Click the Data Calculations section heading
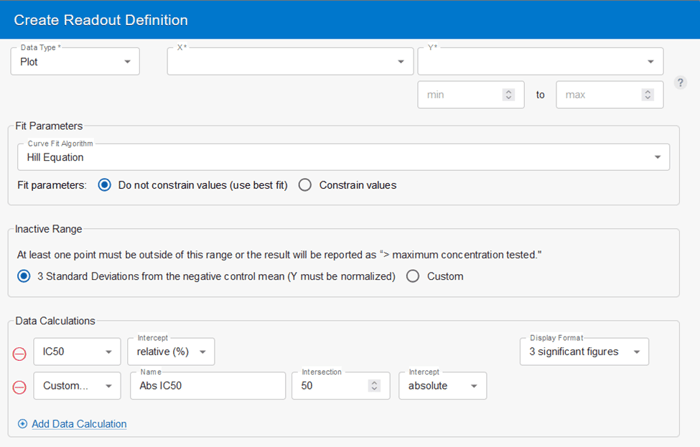 click(x=55, y=321)
